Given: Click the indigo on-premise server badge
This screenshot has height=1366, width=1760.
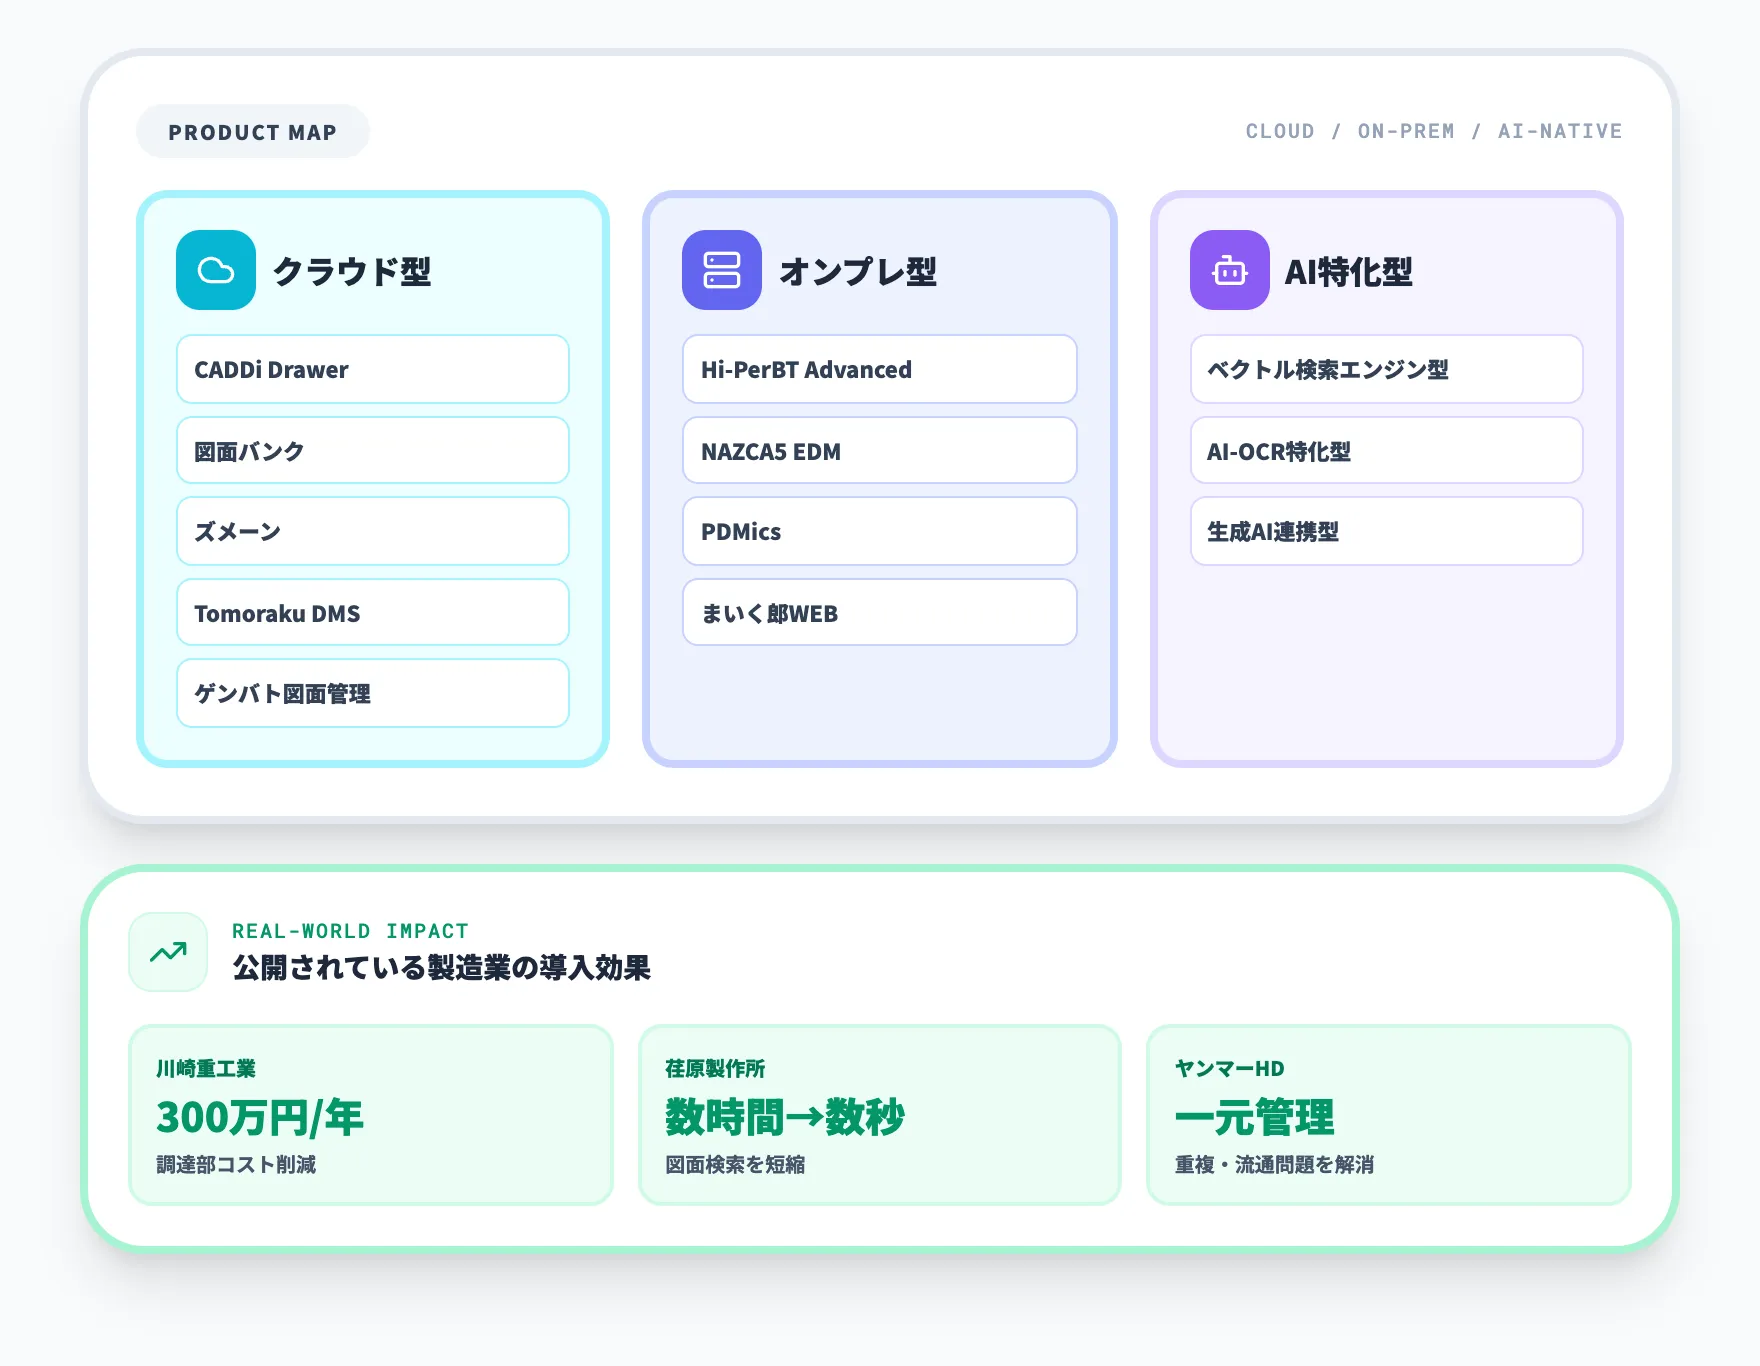Looking at the screenshot, I should [722, 270].
